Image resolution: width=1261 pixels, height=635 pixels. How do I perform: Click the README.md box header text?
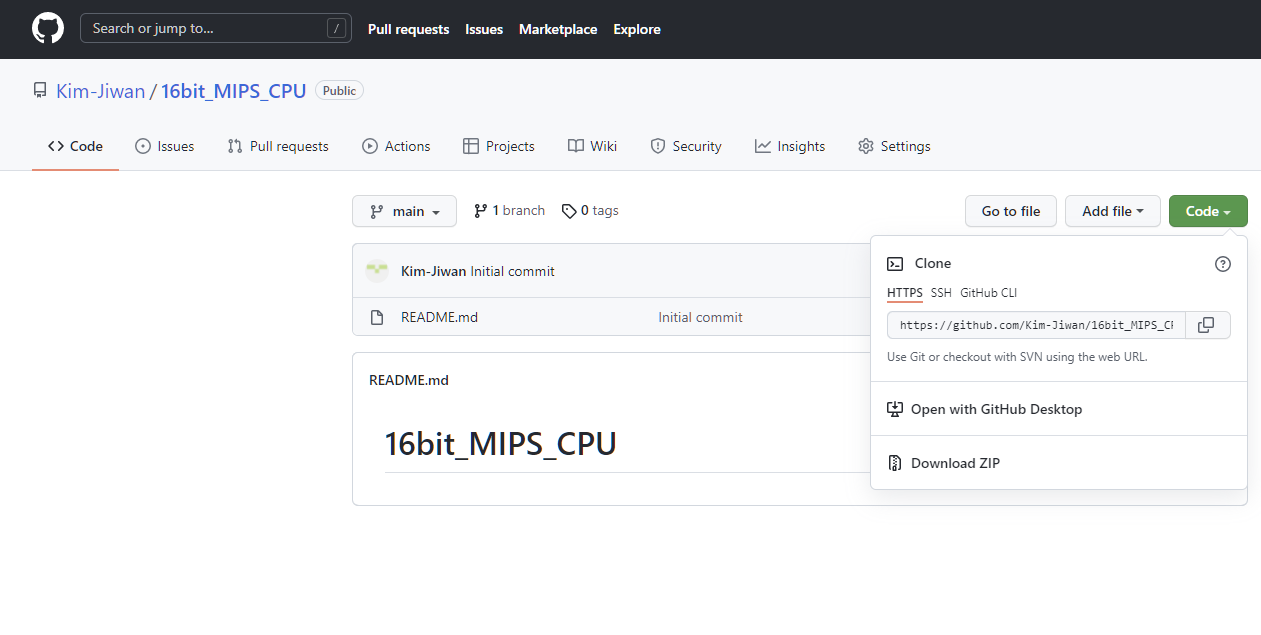click(x=409, y=380)
